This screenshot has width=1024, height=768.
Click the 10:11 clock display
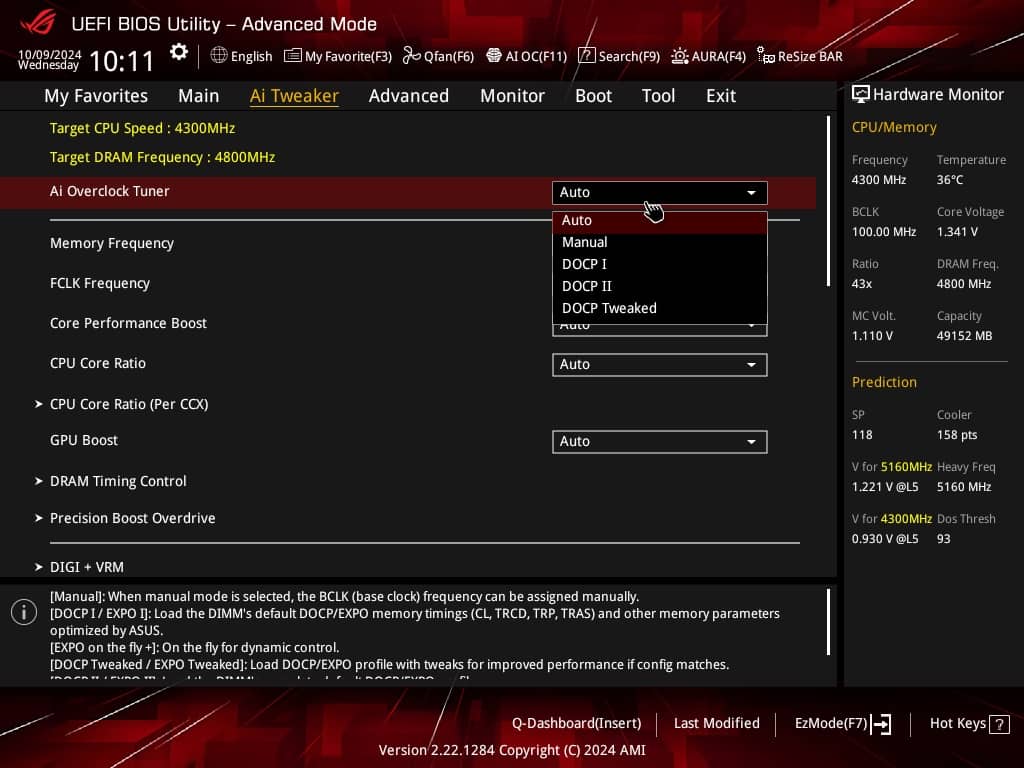pyautogui.click(x=121, y=61)
